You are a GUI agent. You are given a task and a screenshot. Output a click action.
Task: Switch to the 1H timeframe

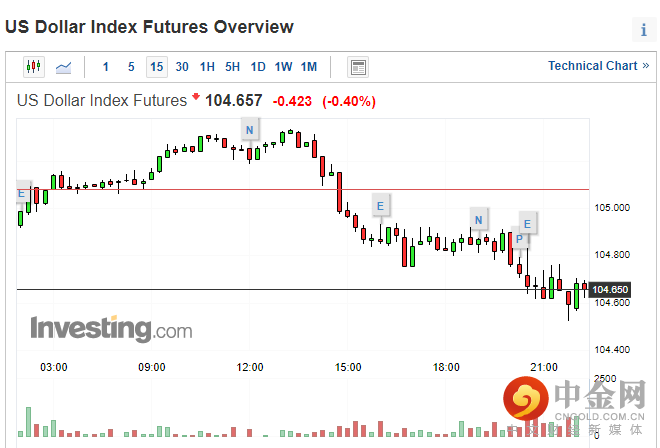point(207,67)
